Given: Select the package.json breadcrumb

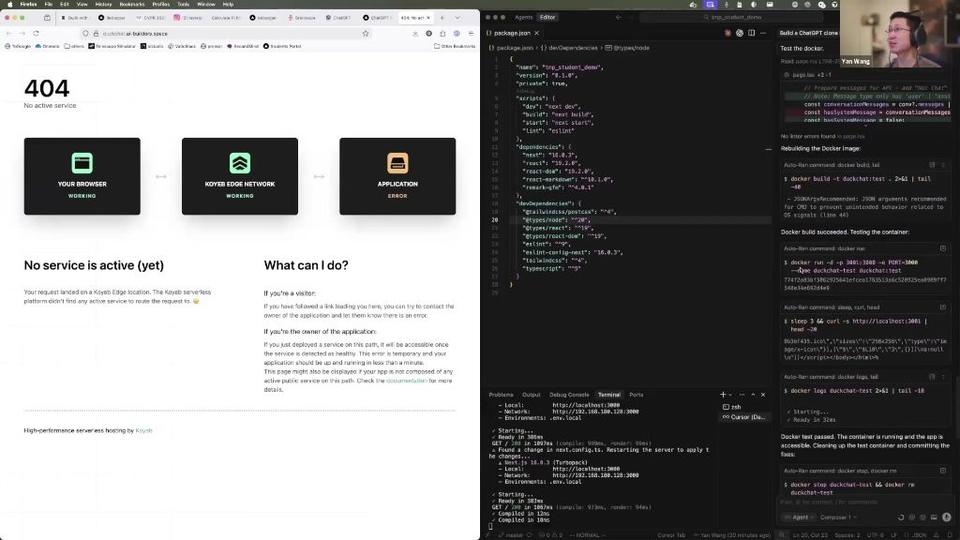Looking at the screenshot, I should pyautogui.click(x=511, y=48).
